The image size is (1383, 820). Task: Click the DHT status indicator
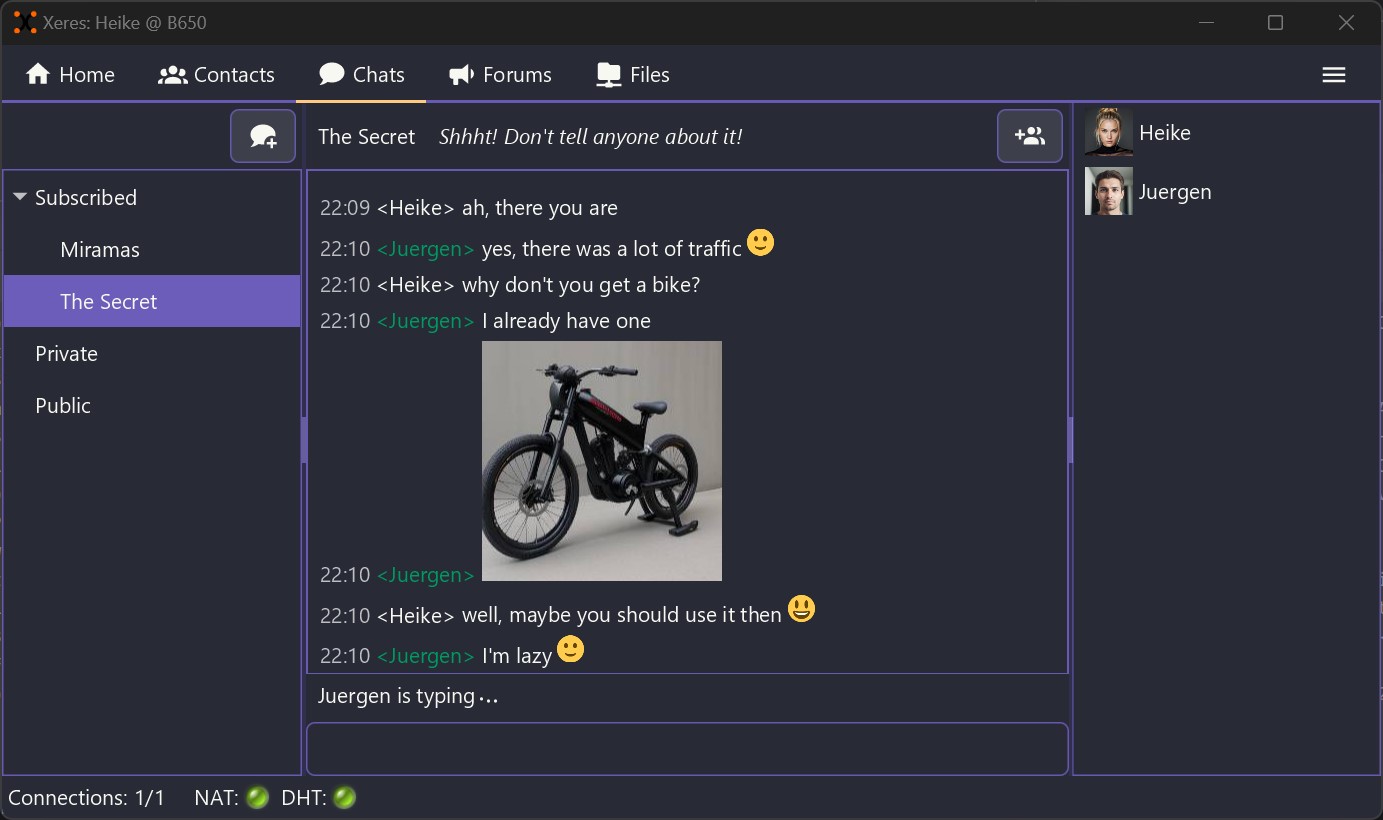345,798
